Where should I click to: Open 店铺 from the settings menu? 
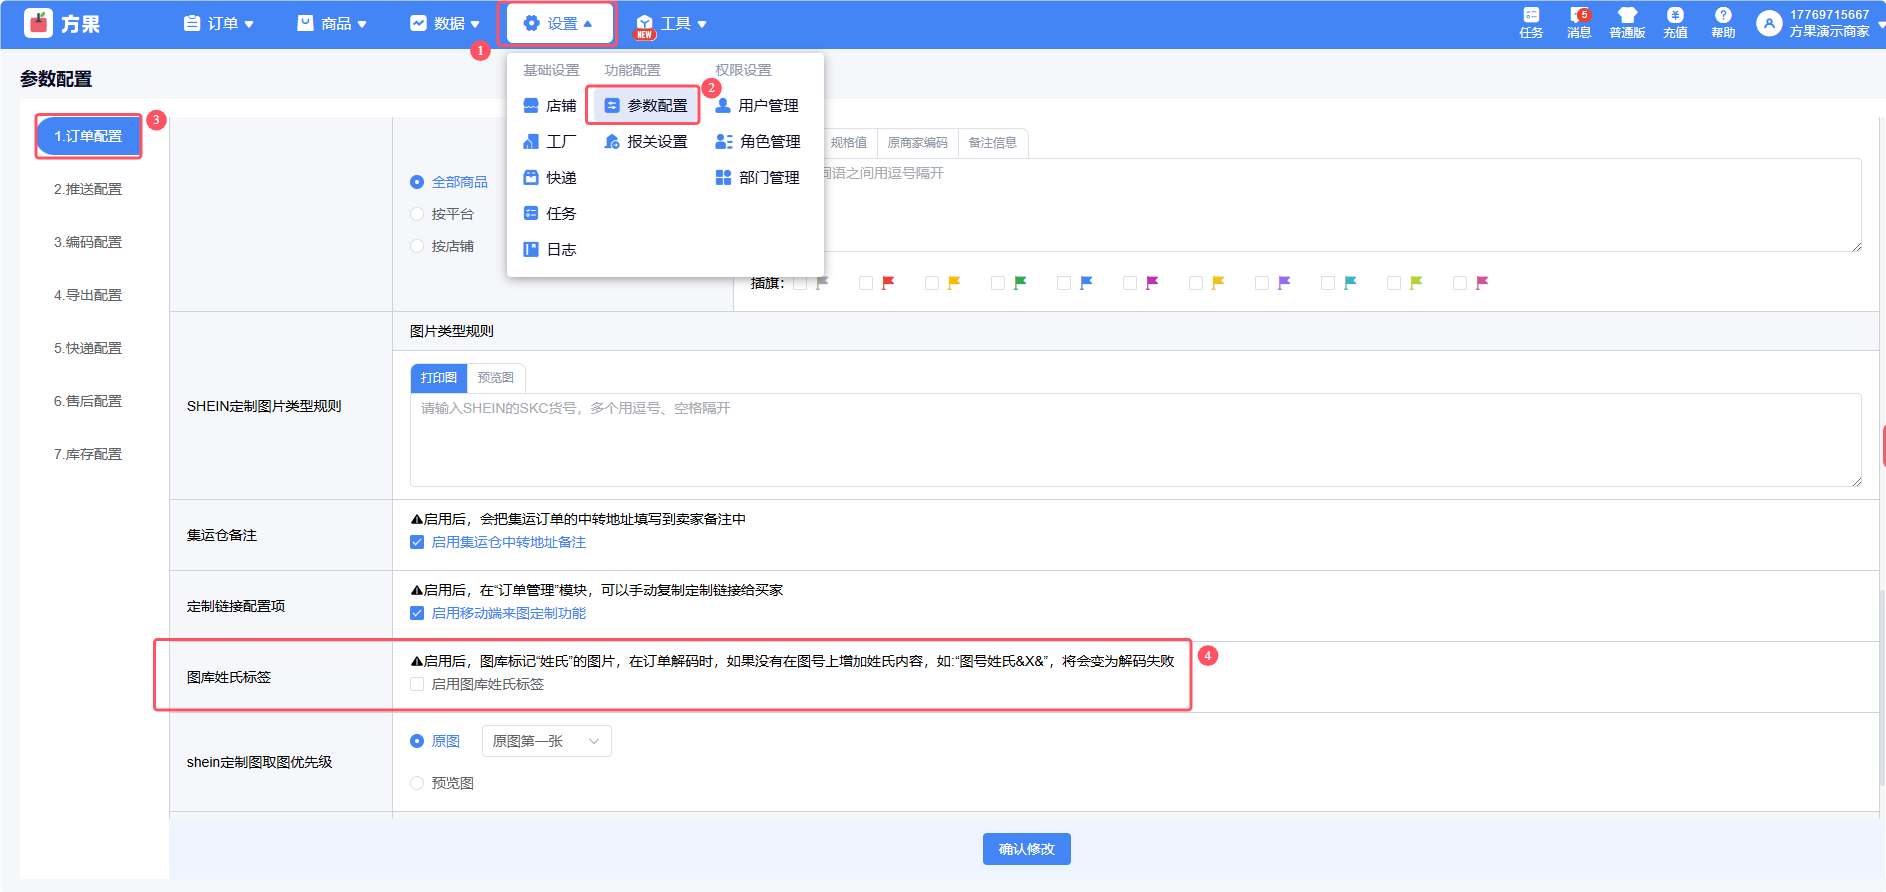pyautogui.click(x=550, y=106)
